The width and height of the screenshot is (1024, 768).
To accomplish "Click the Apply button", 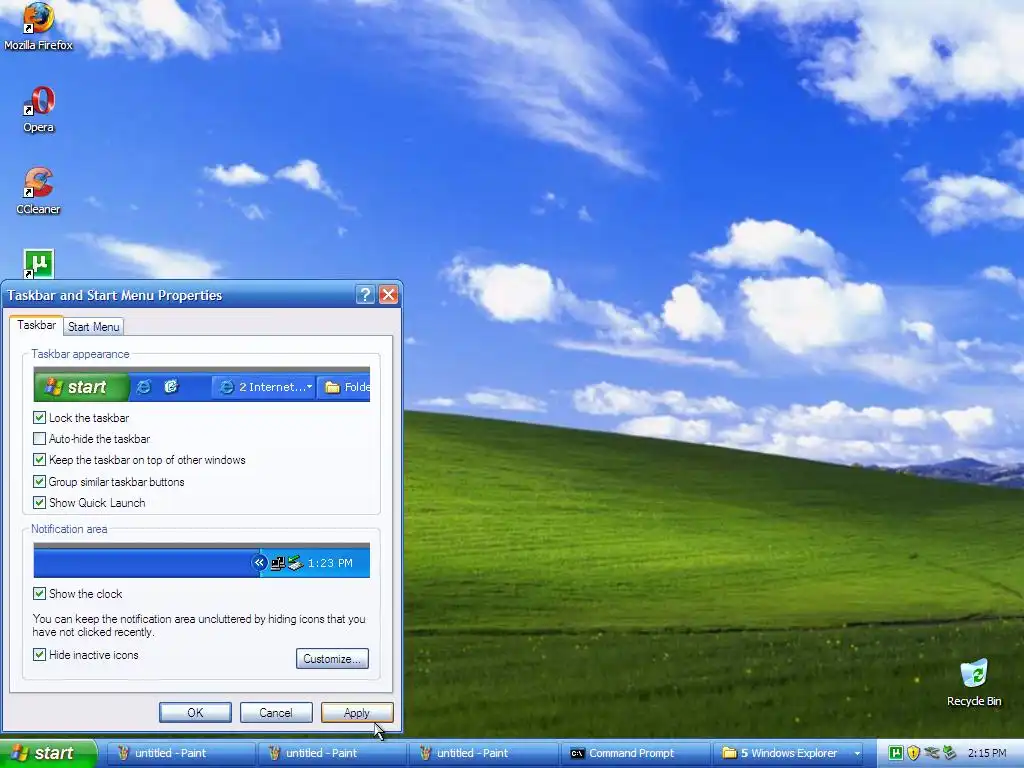I will 357,712.
